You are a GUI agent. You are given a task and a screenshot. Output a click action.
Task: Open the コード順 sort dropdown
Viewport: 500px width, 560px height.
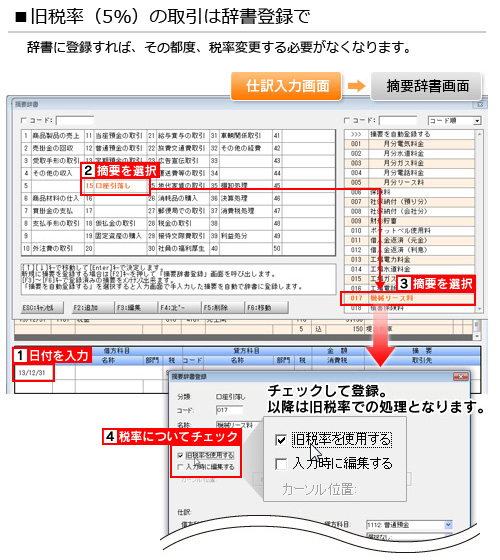[455, 121]
